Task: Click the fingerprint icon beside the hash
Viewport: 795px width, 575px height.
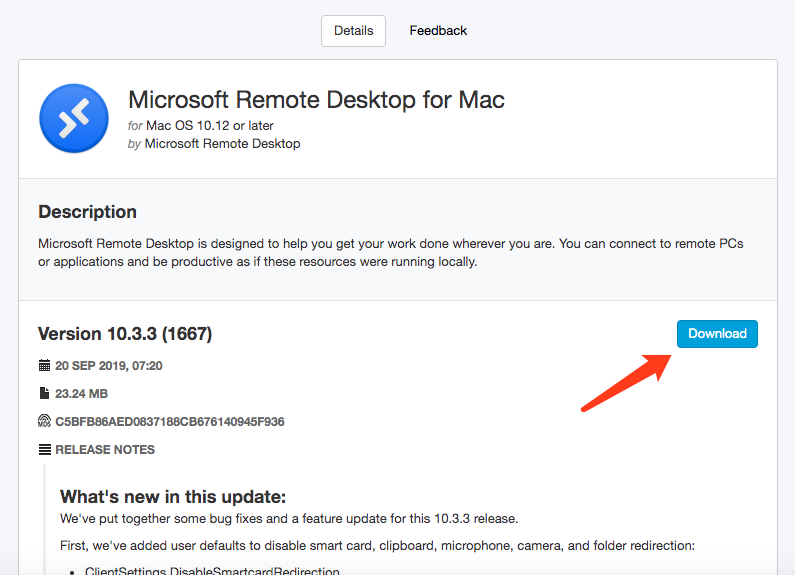Action: point(45,421)
